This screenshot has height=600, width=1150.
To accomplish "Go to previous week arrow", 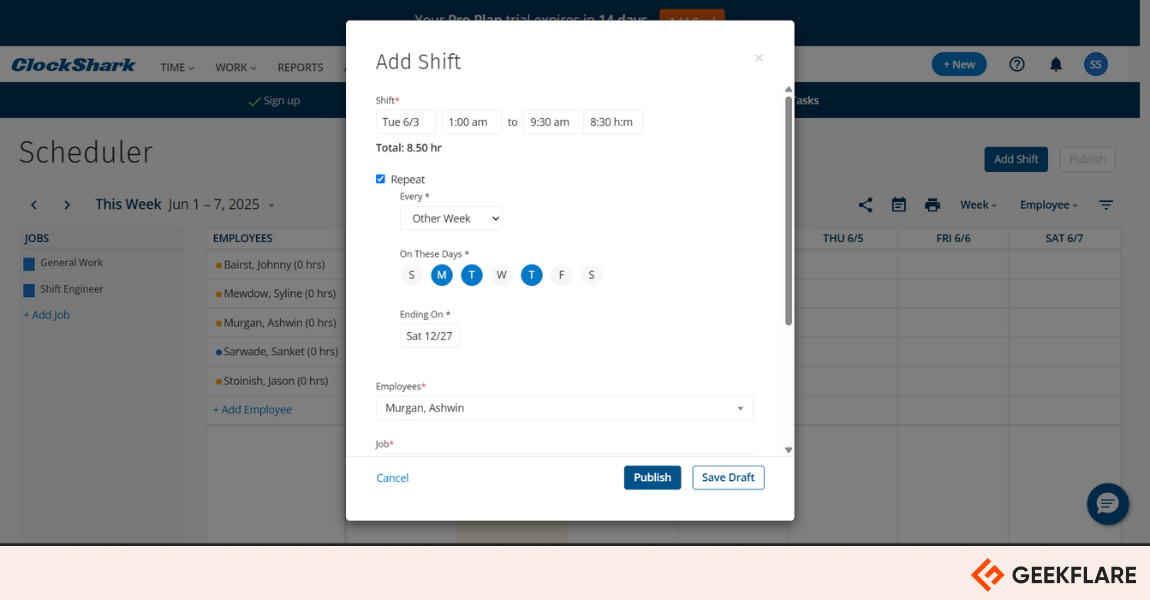I will (34, 205).
